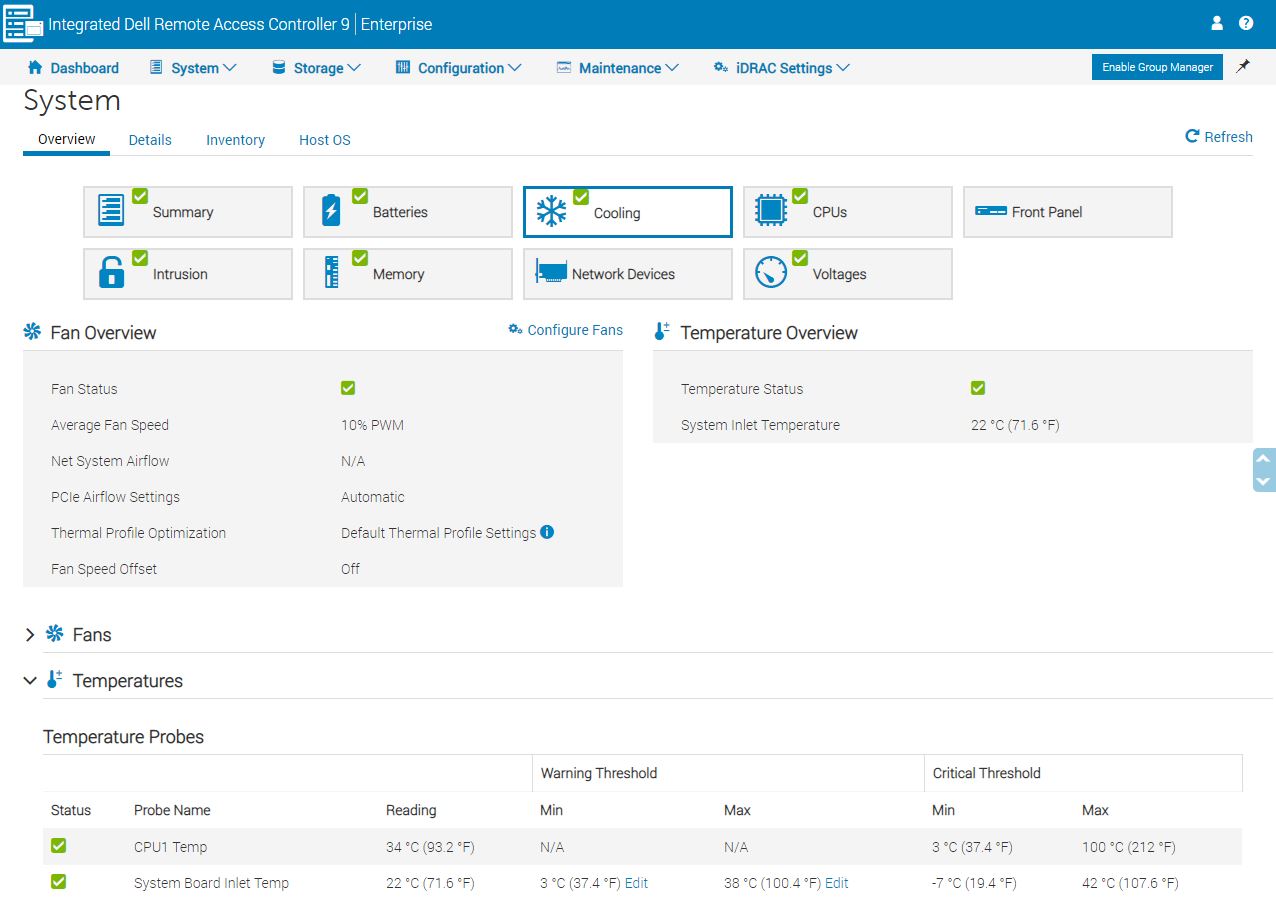
Task: Switch to the Host OS tab
Action: click(x=324, y=140)
